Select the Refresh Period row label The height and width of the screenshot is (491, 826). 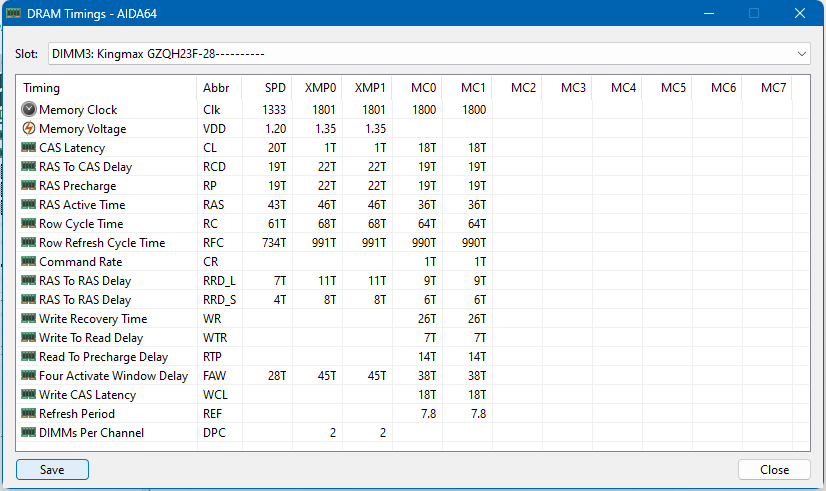[x=77, y=413]
